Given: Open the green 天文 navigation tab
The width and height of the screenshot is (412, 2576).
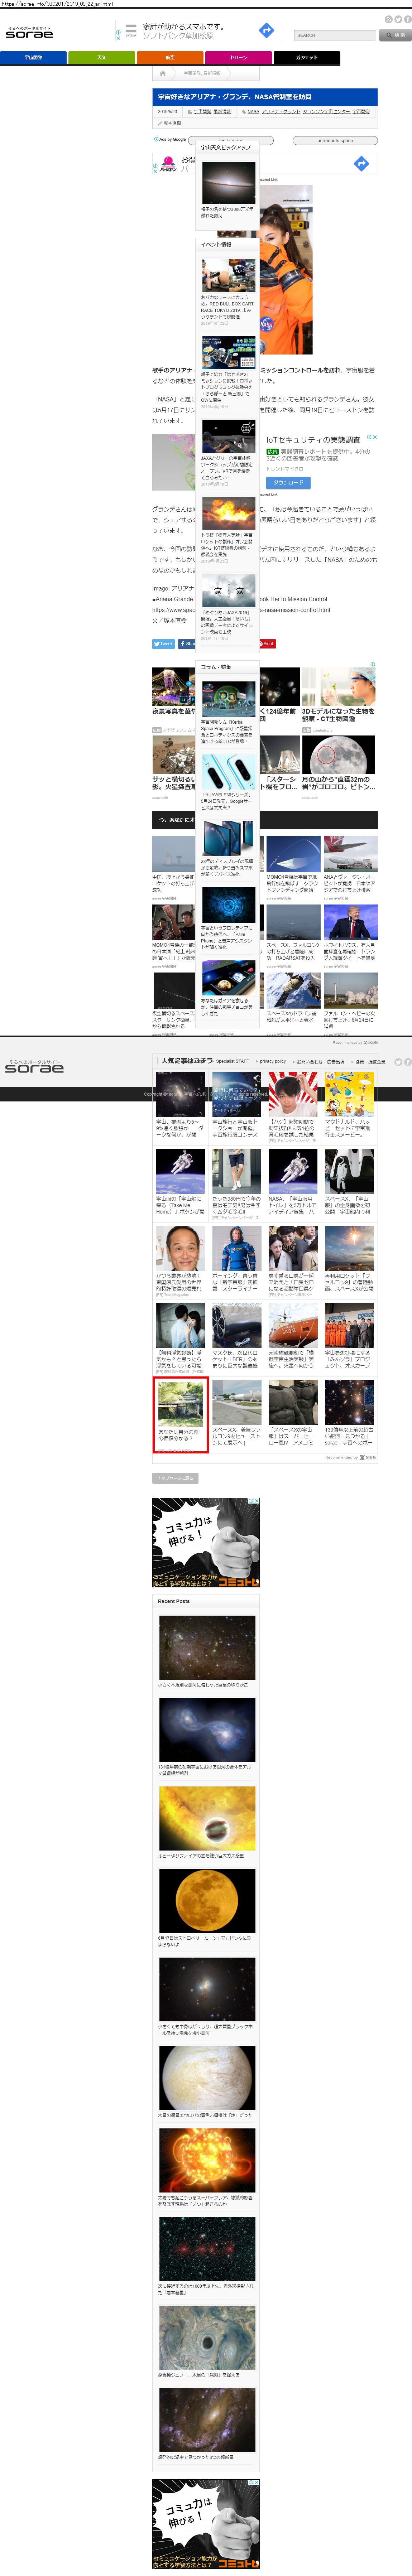Looking at the screenshot, I should point(101,58).
